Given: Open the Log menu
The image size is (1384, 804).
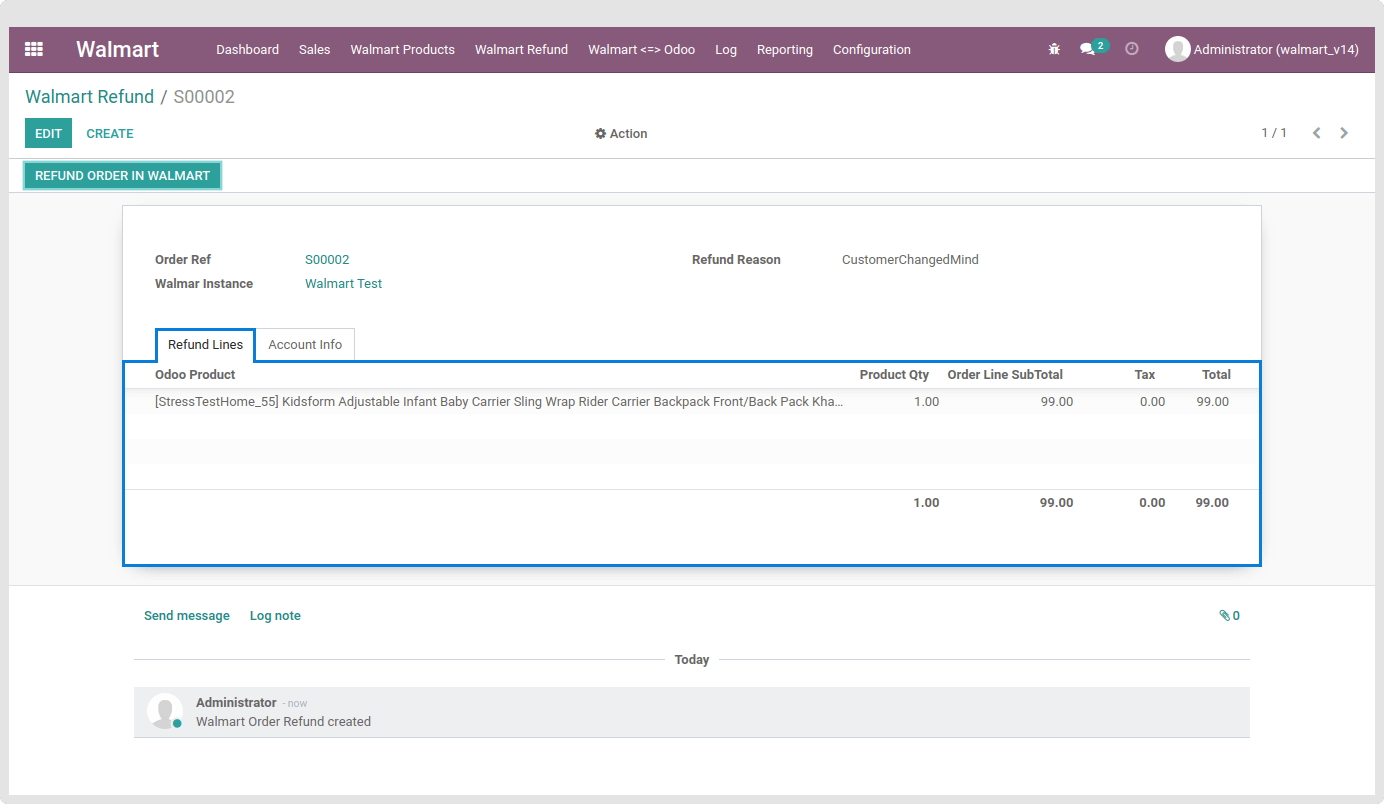Looking at the screenshot, I should tap(726, 49).
